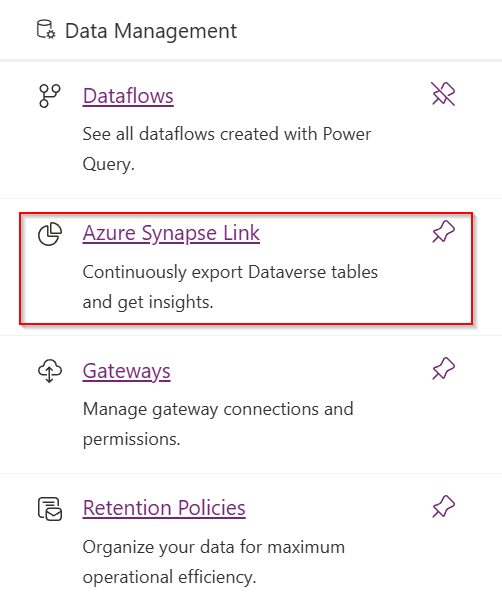This screenshot has width=502, height=609.
Task: Select the Gateways list card
Action: [x=251, y=404]
